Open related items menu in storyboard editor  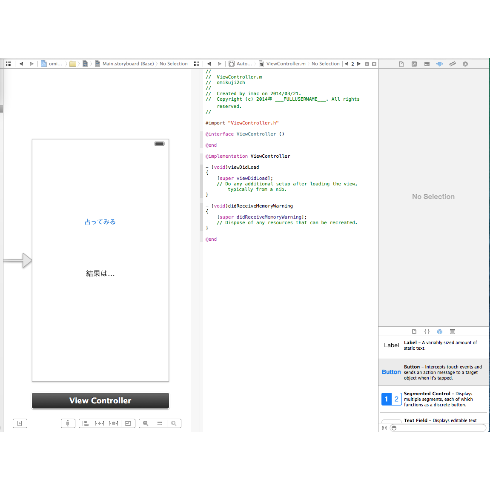[x=8, y=64]
